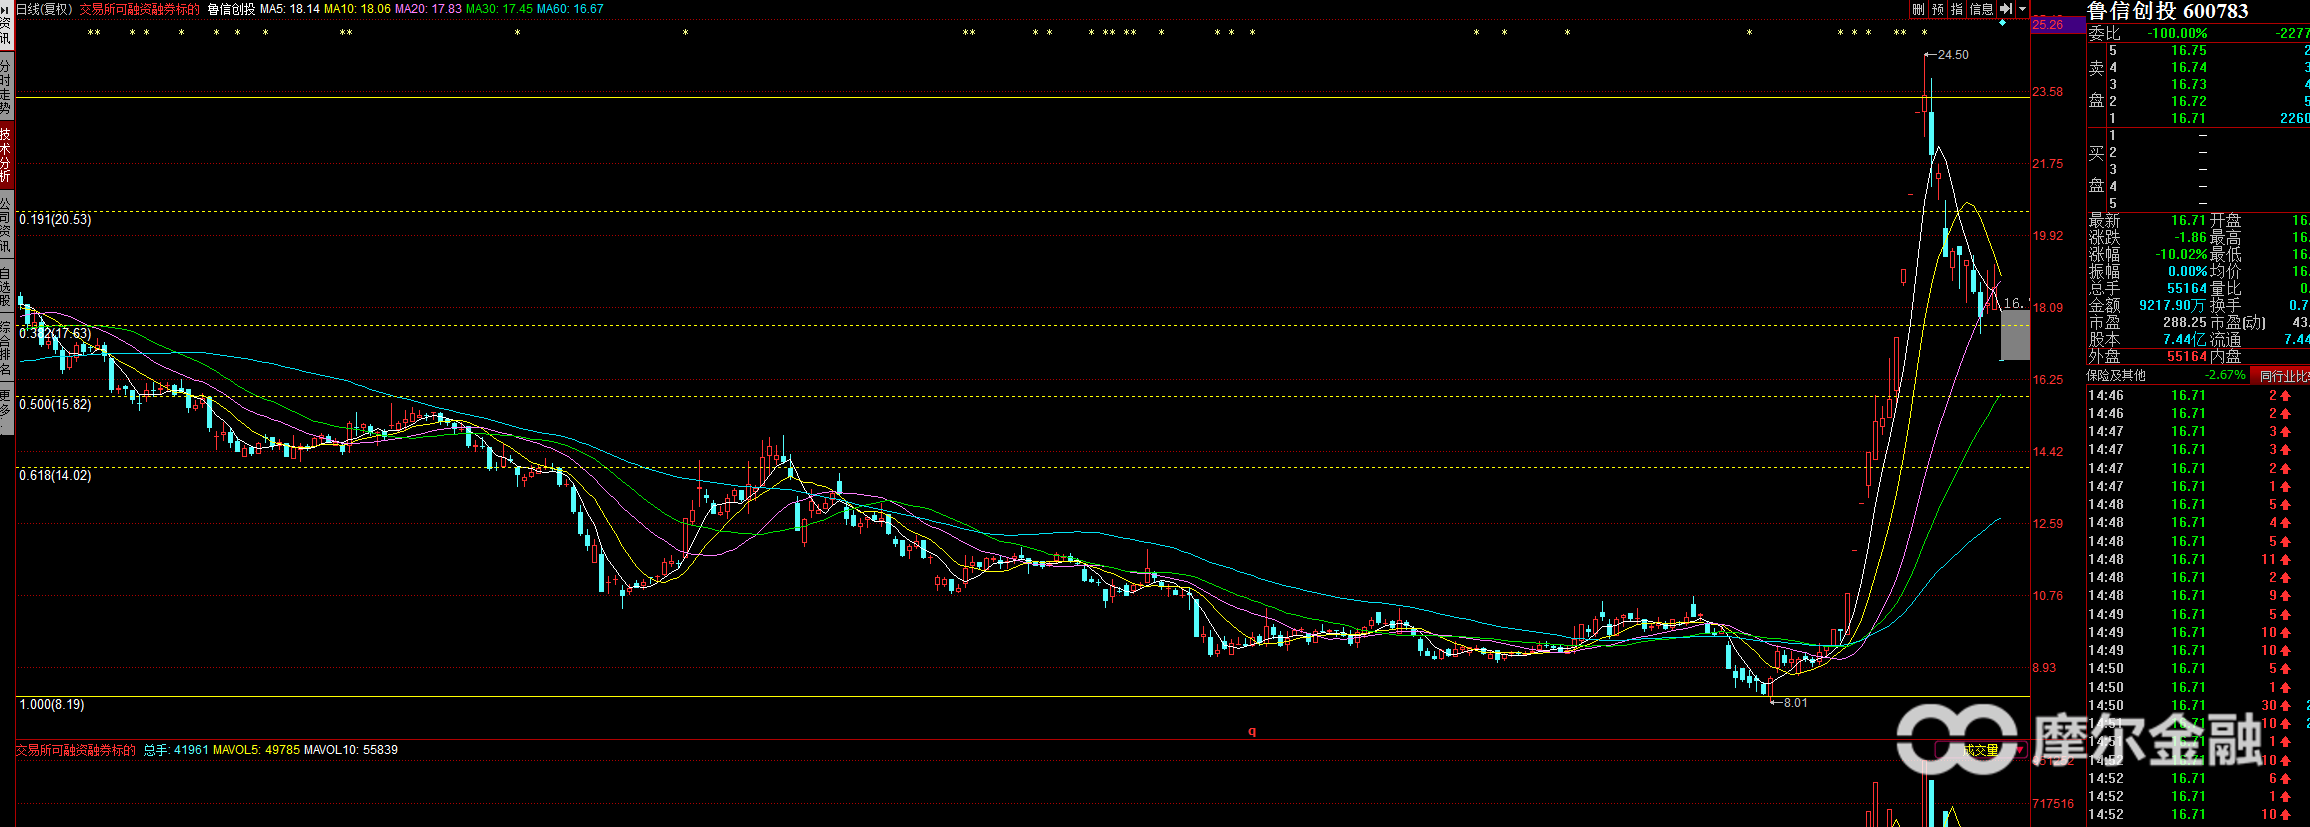Click the 涨跌 -1.86 value
The height and width of the screenshot is (827, 2310).
click(2189, 237)
